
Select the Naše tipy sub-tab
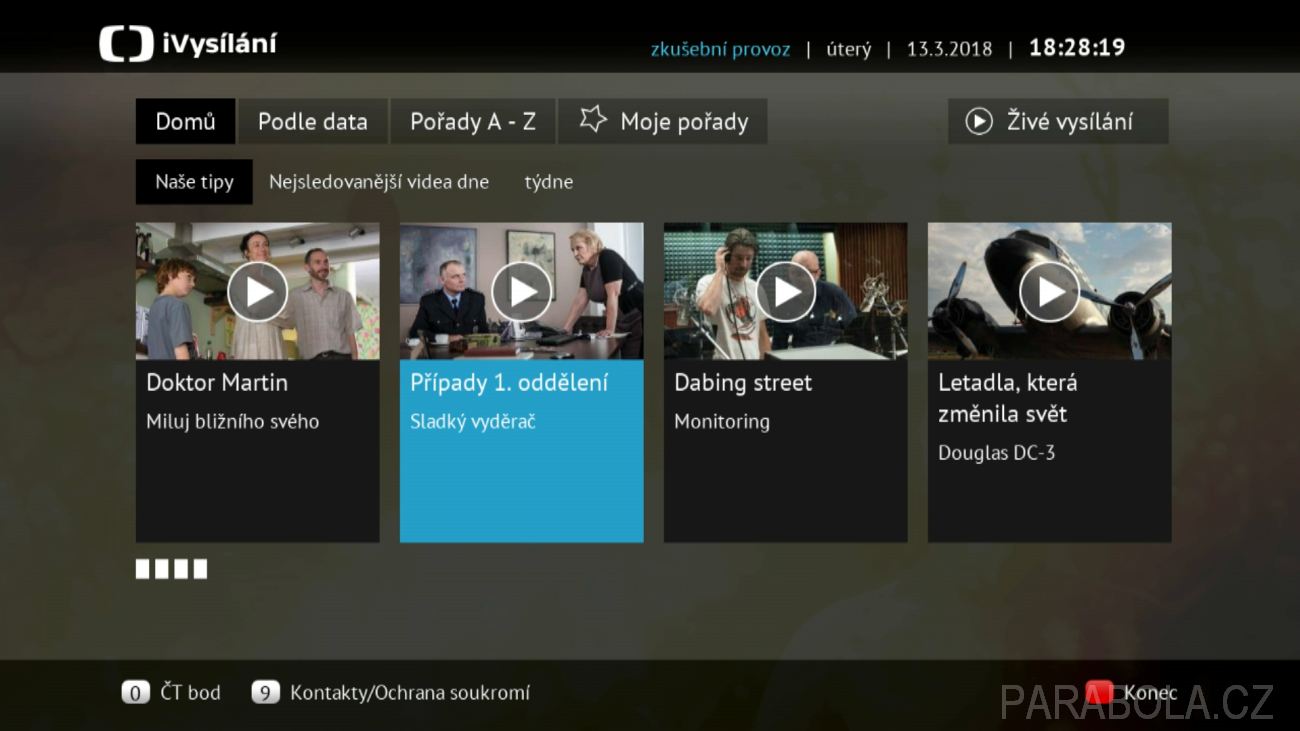194,182
